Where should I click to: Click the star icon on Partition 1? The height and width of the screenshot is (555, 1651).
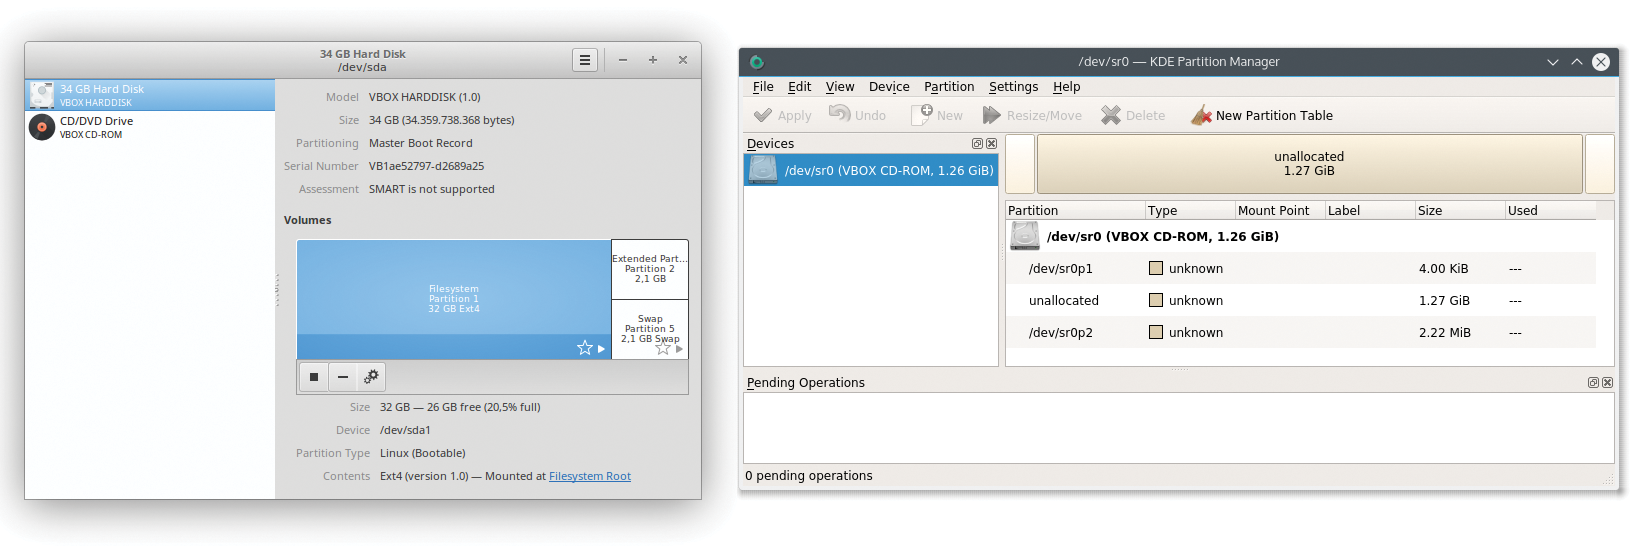click(x=585, y=348)
